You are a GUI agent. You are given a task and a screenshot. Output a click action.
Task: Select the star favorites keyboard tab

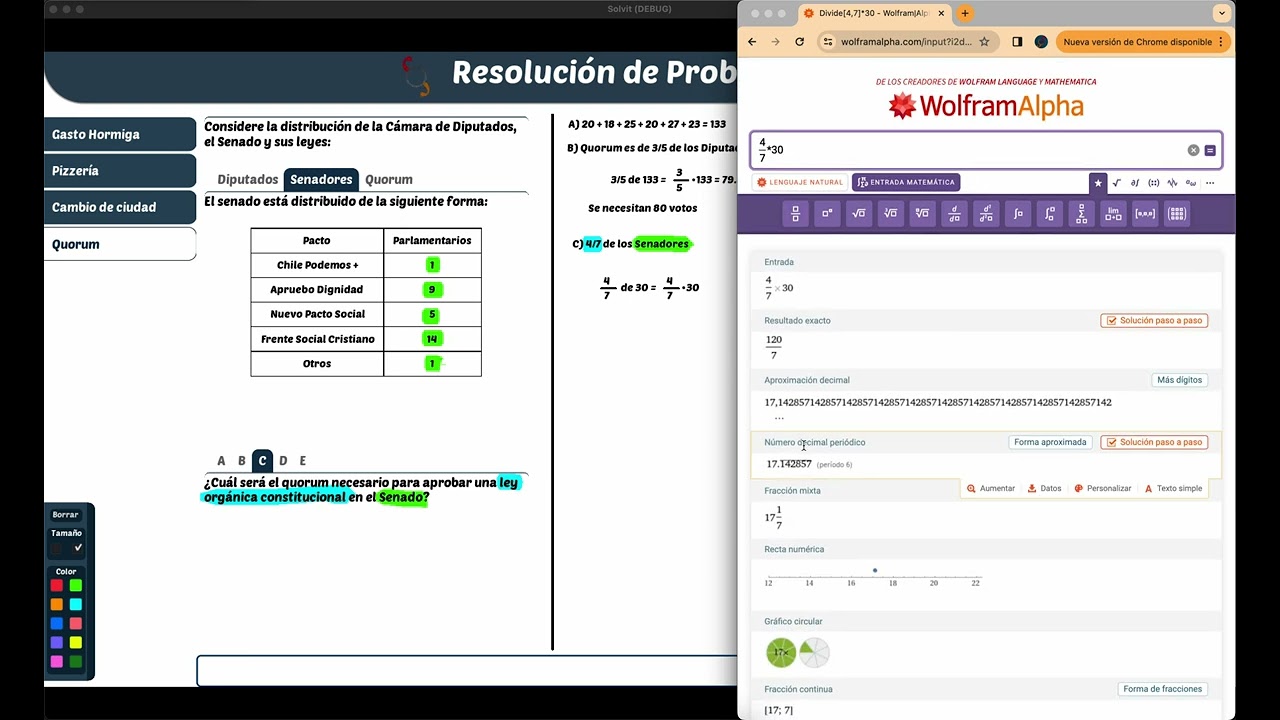point(1098,183)
